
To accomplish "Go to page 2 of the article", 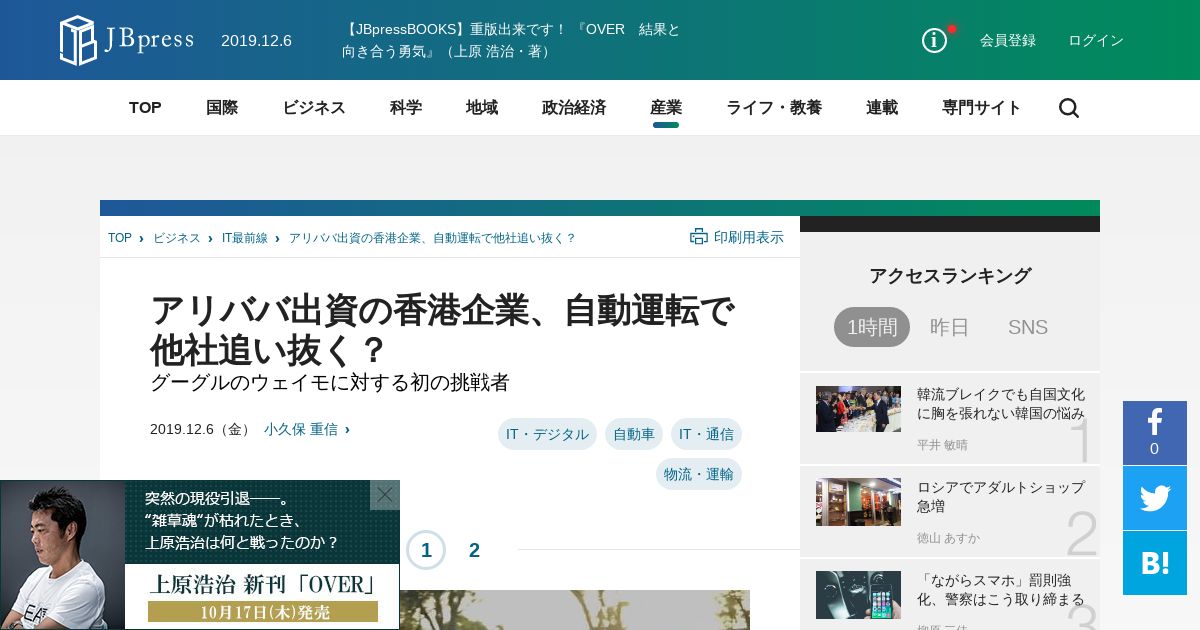I will 474,550.
